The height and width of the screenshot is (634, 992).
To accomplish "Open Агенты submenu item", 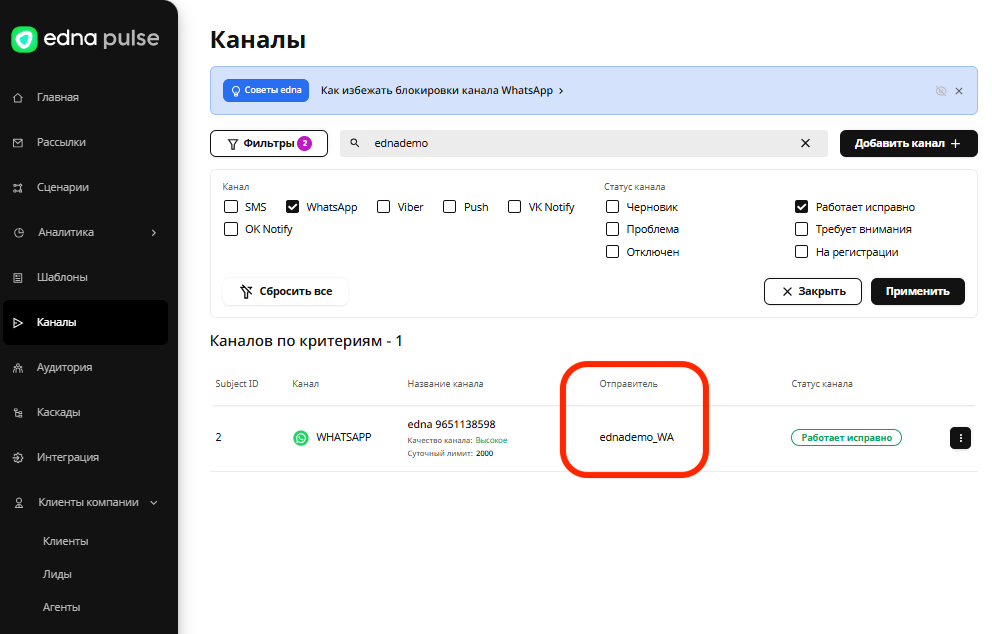I will point(61,607).
